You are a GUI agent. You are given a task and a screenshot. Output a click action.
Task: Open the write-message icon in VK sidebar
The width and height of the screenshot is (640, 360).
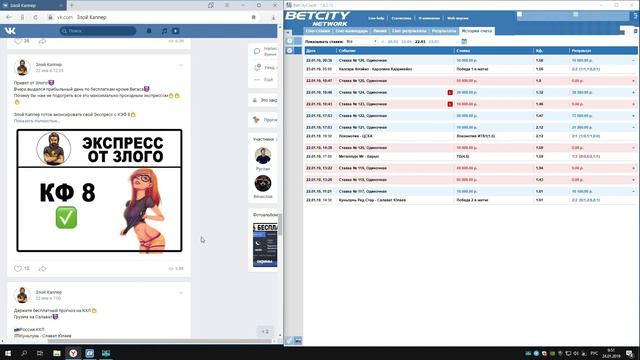tap(257, 51)
